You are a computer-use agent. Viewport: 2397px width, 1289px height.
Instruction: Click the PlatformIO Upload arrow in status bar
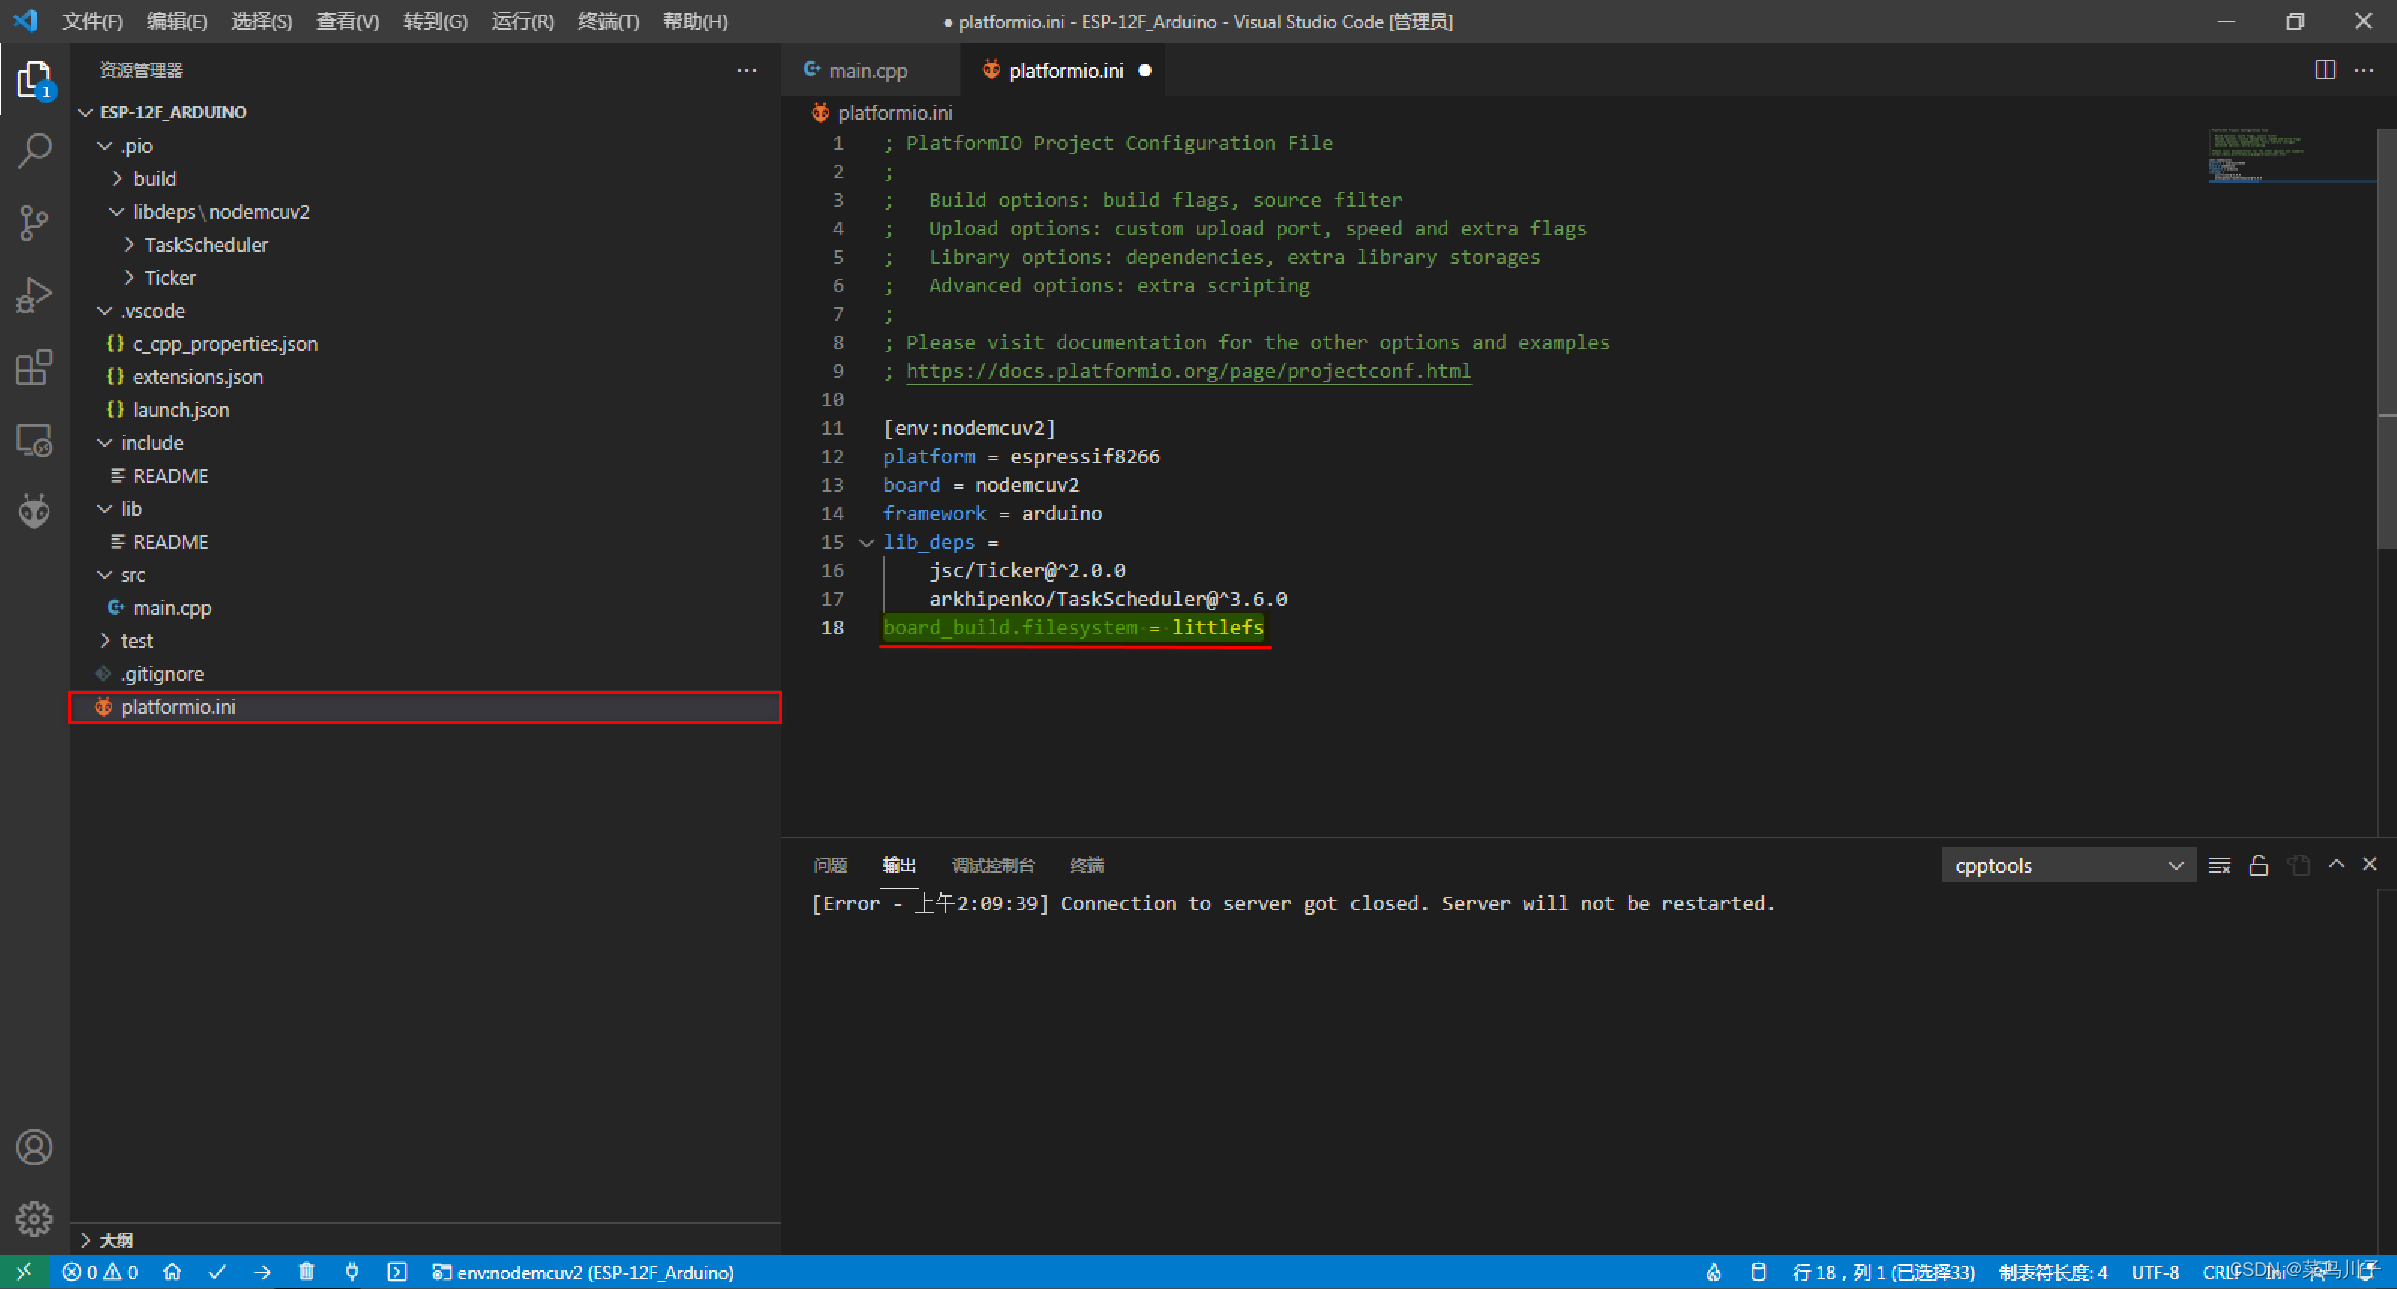click(262, 1272)
